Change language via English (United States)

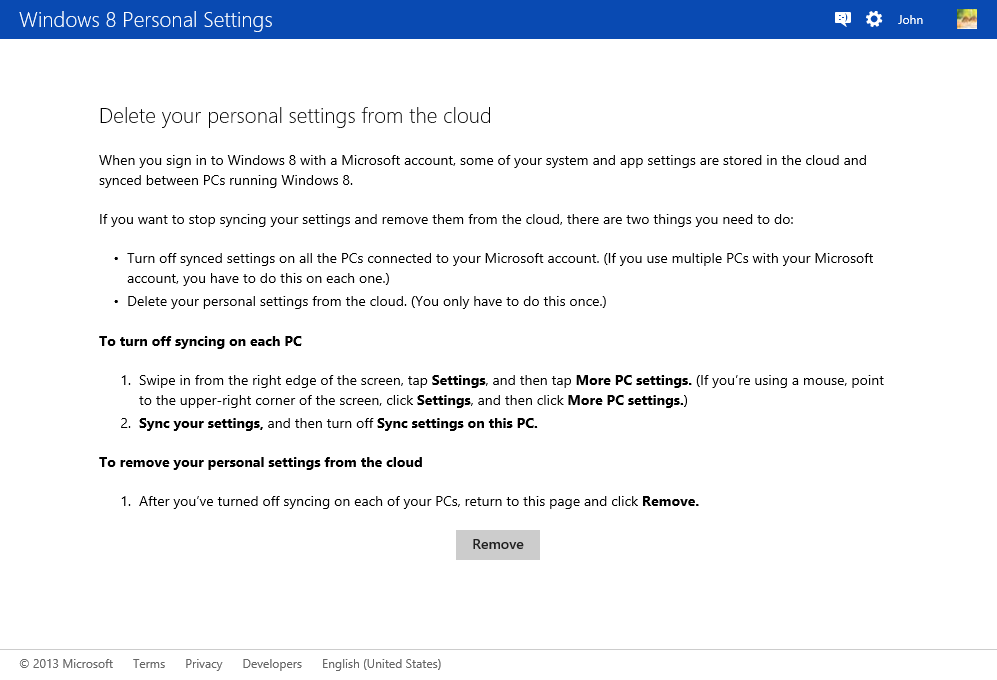pyautogui.click(x=382, y=663)
